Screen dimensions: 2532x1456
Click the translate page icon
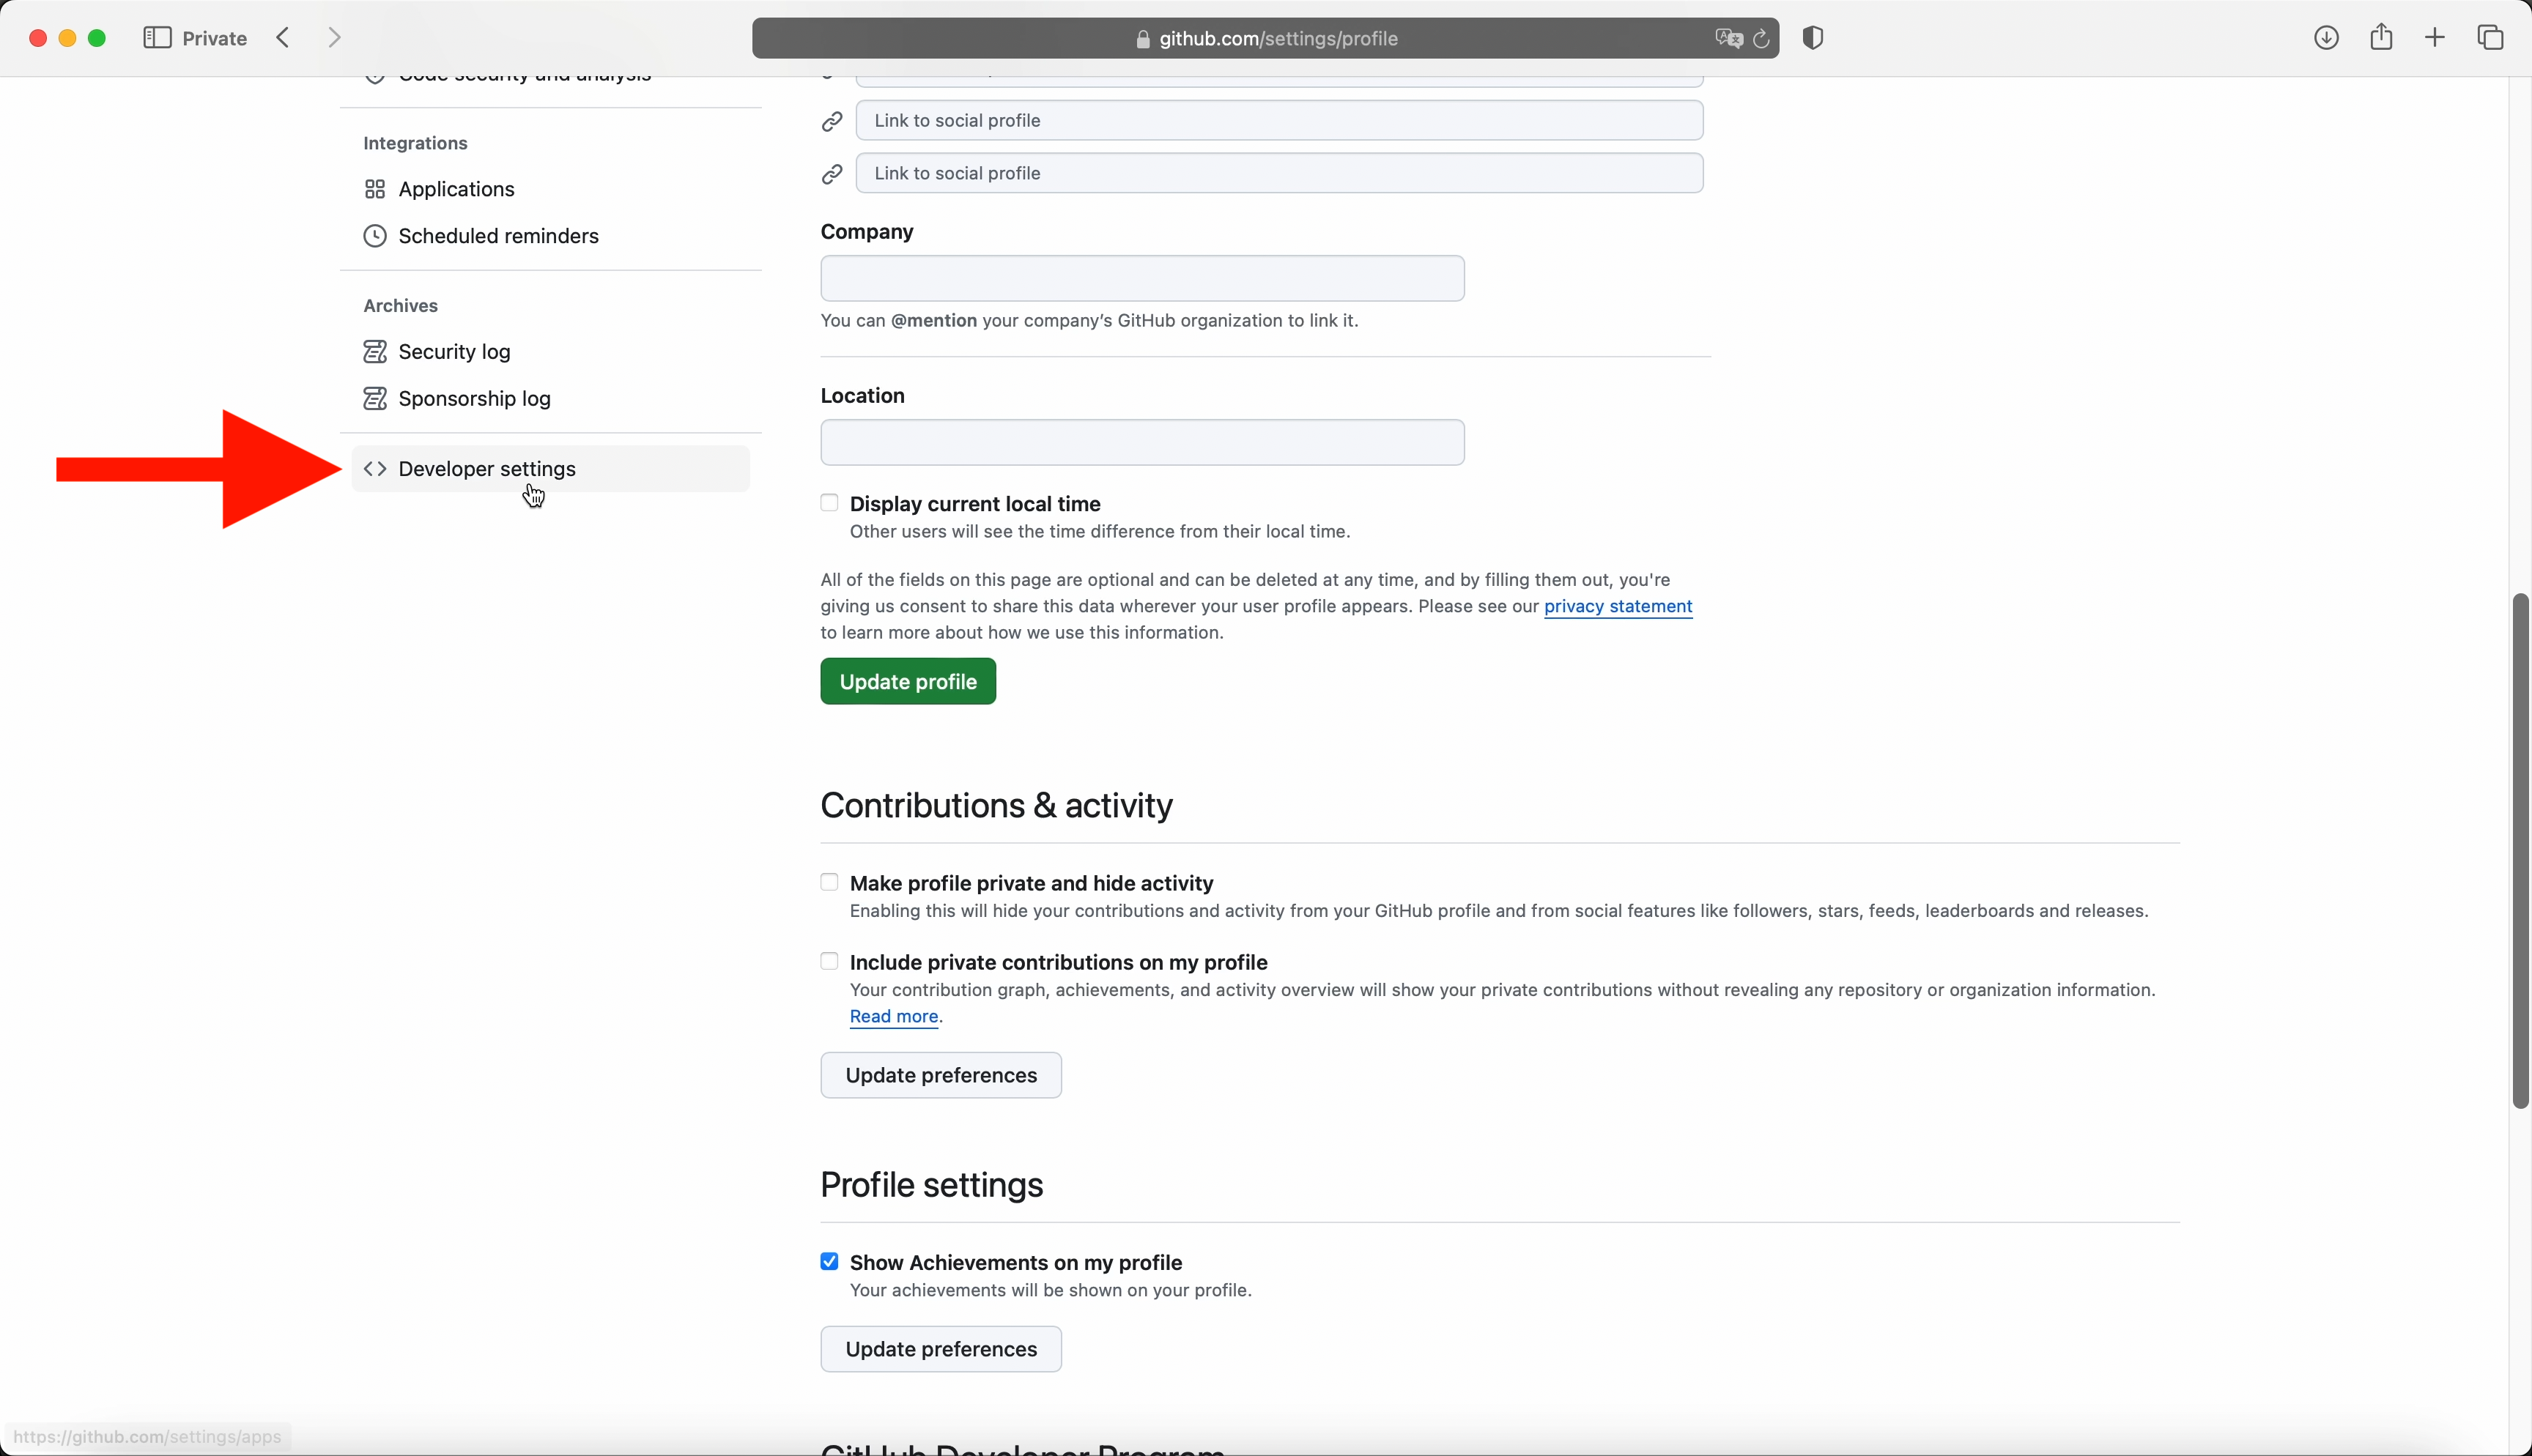click(1728, 39)
